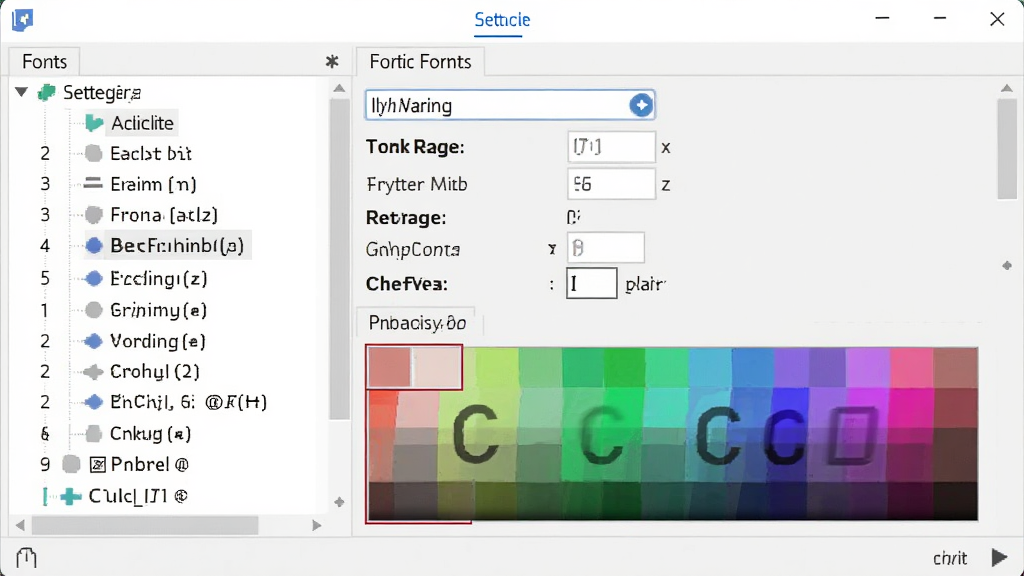The image size is (1024, 576).
Task: Select the Ecdingi(z) row text
Action: tap(159, 279)
